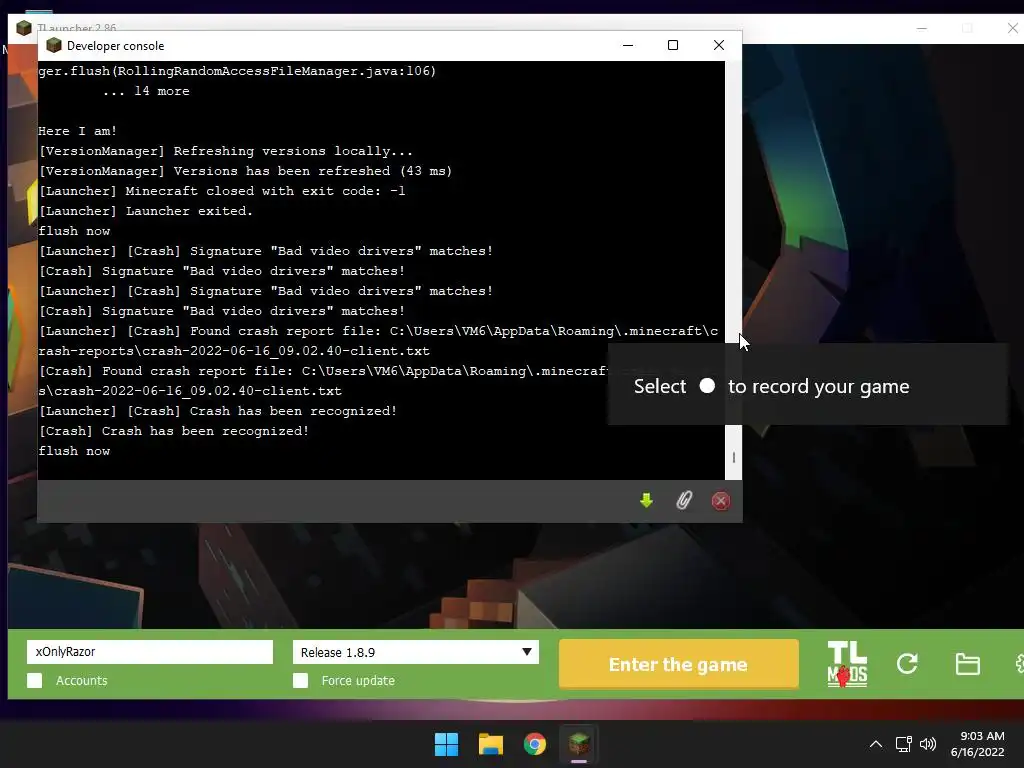Open network status tray icon
The width and height of the screenshot is (1024, 768).
tap(903, 744)
